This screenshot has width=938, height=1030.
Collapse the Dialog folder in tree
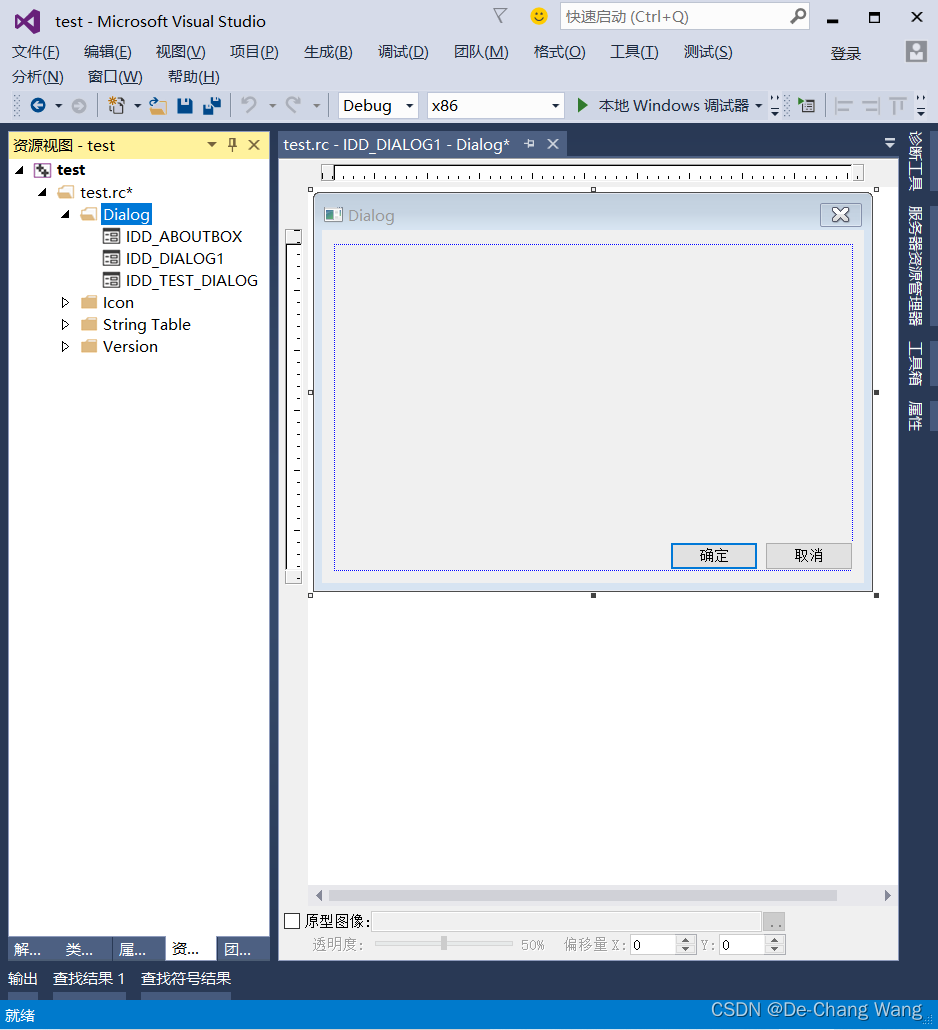pyautogui.click(x=65, y=214)
